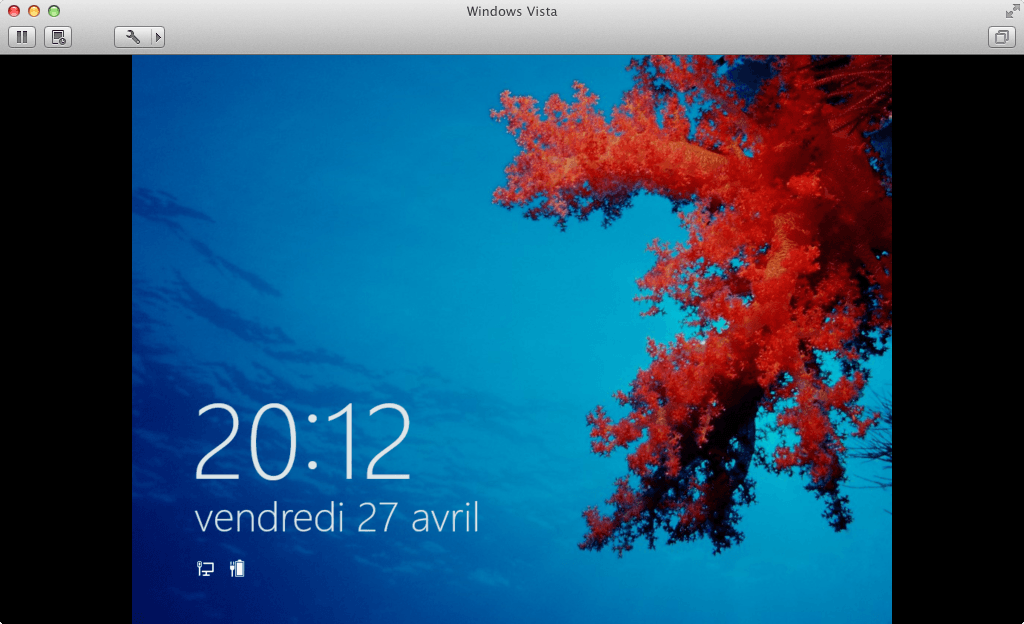Viewport: 1024px width, 624px height.
Task: Close the Windows Vista window
Action: 14,11
